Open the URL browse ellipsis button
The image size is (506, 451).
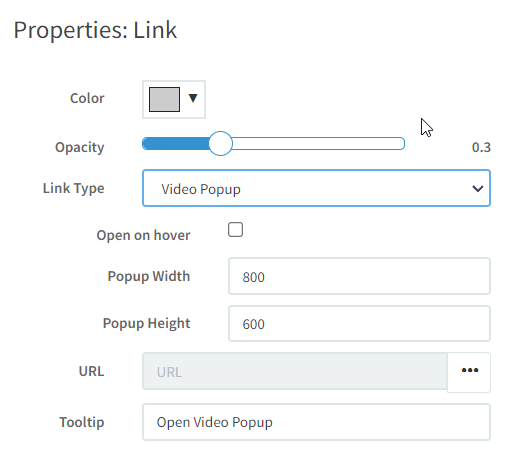coord(469,372)
